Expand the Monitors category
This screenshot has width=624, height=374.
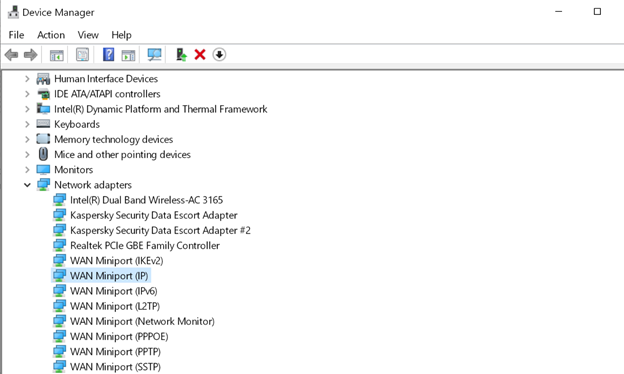[x=27, y=169]
